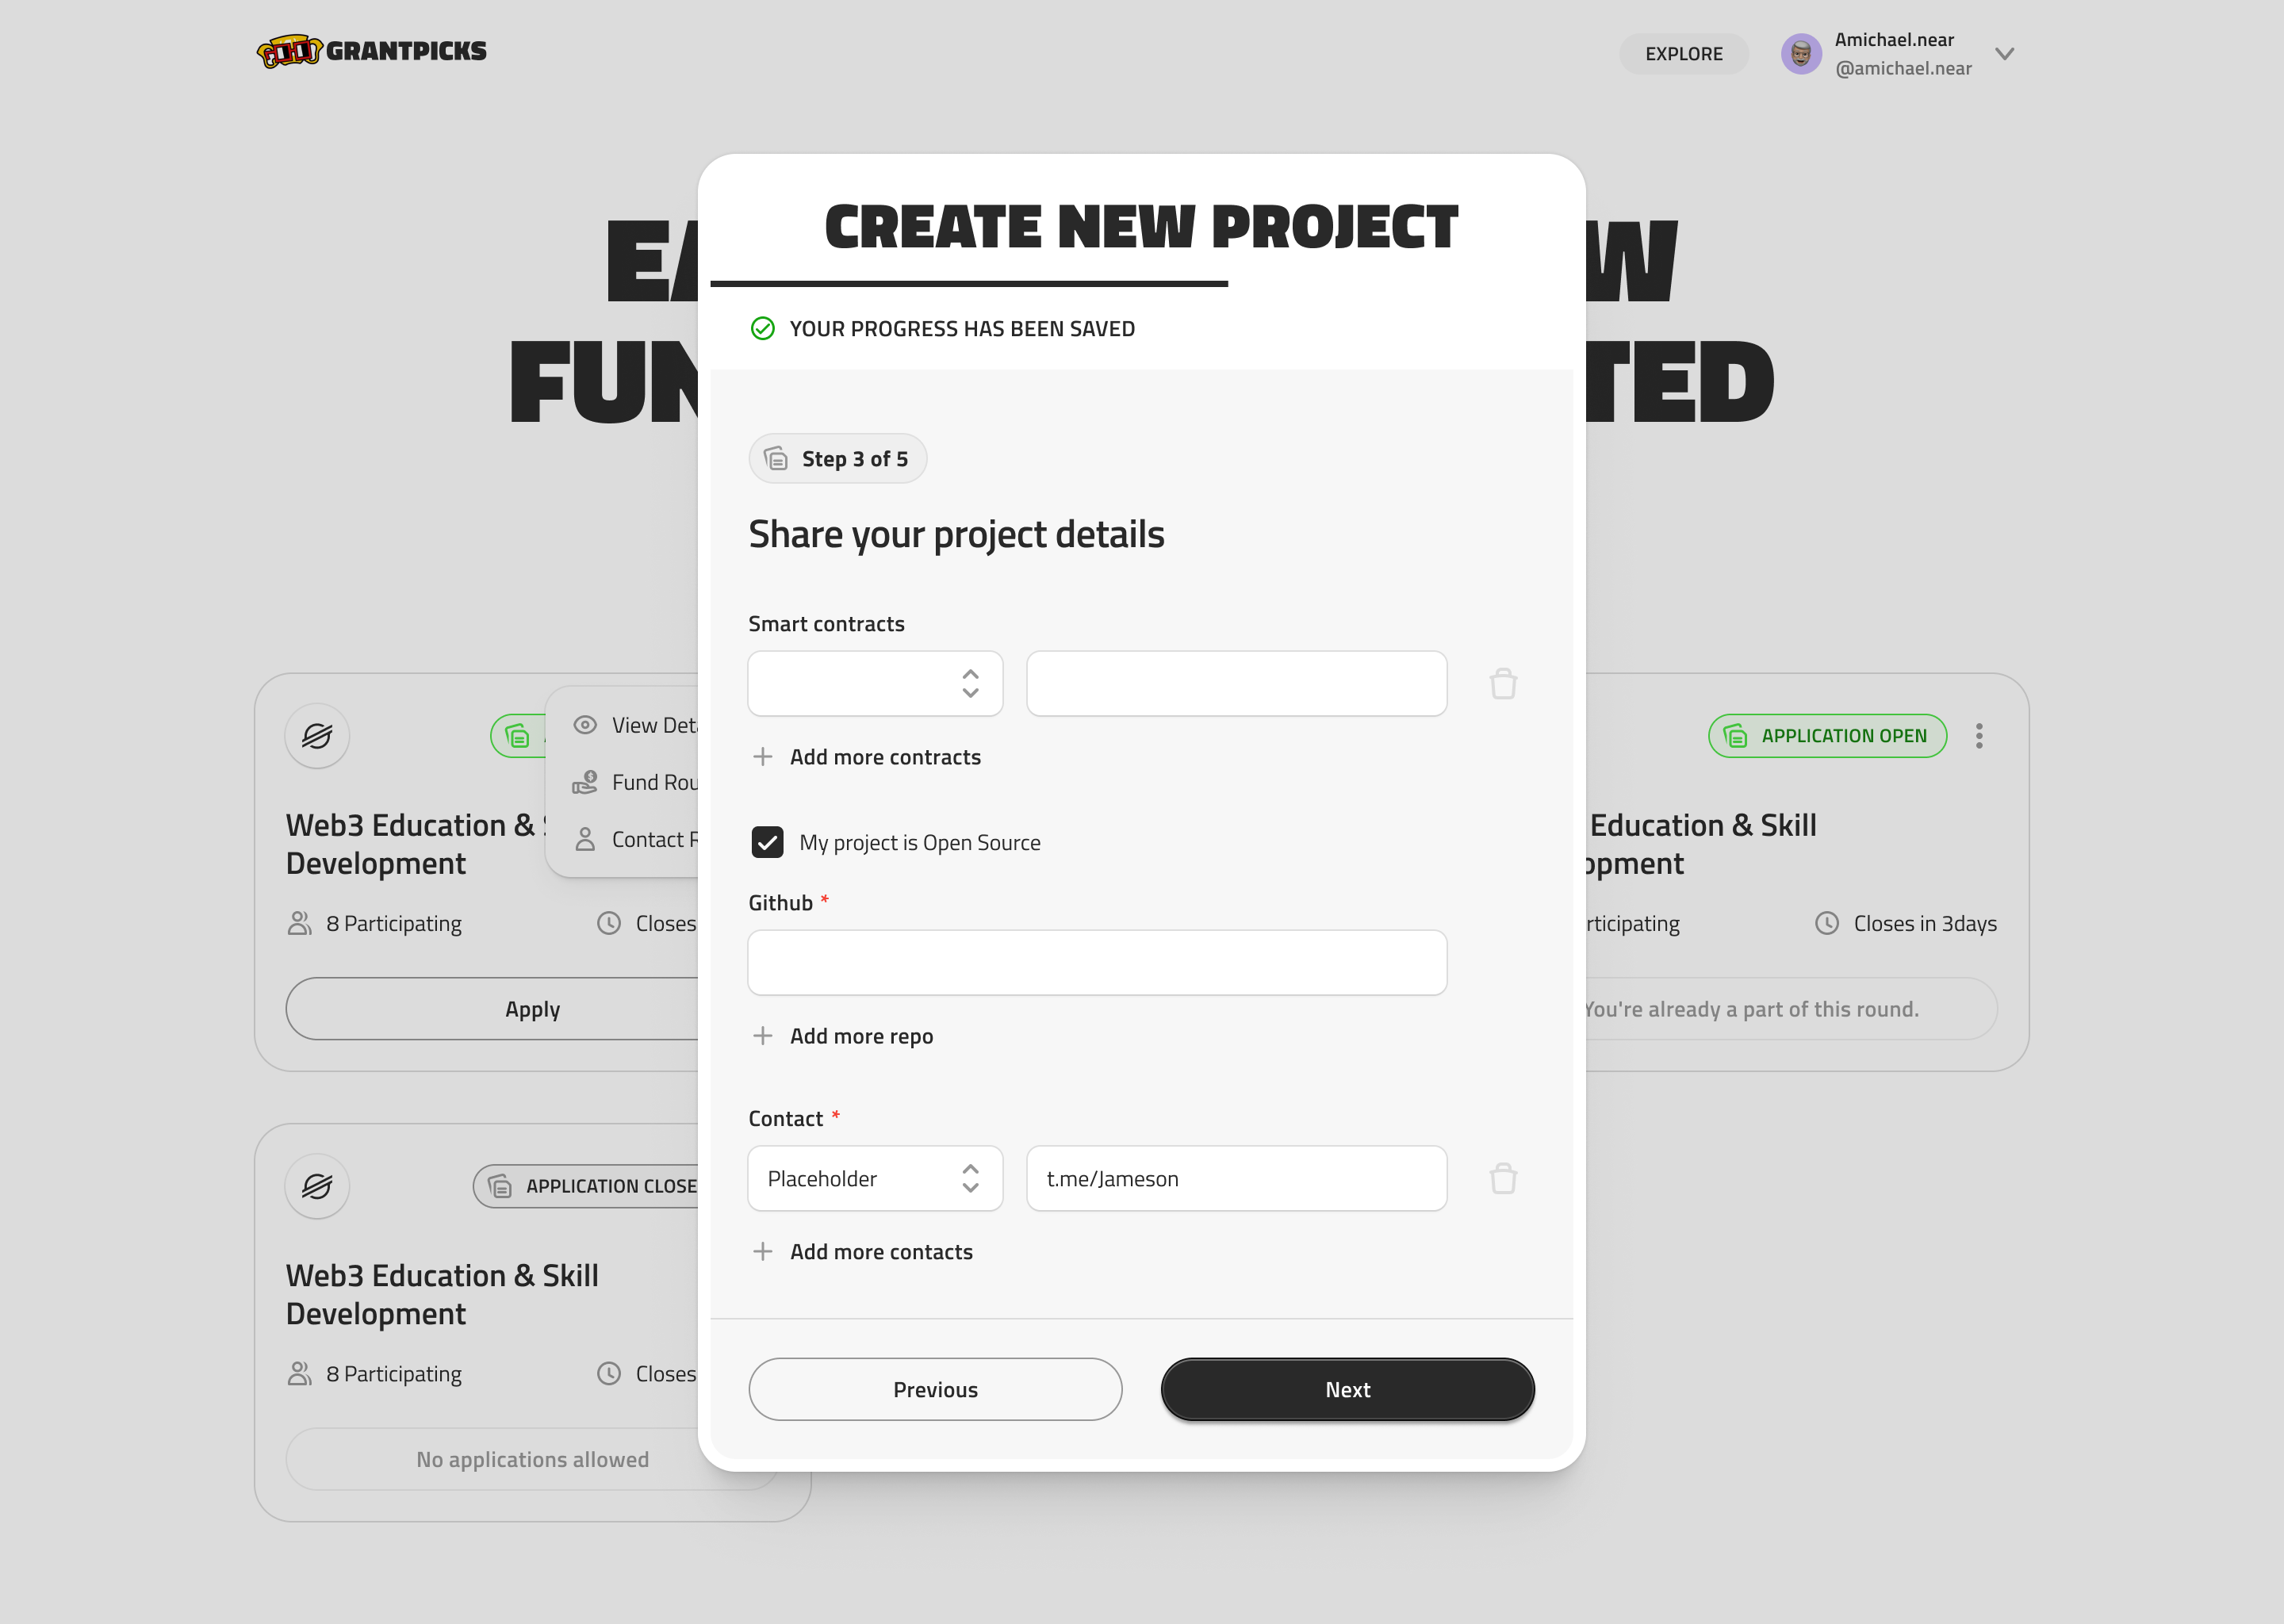The height and width of the screenshot is (1624, 2284).
Task: Click the Previous button
Action: (x=935, y=1389)
